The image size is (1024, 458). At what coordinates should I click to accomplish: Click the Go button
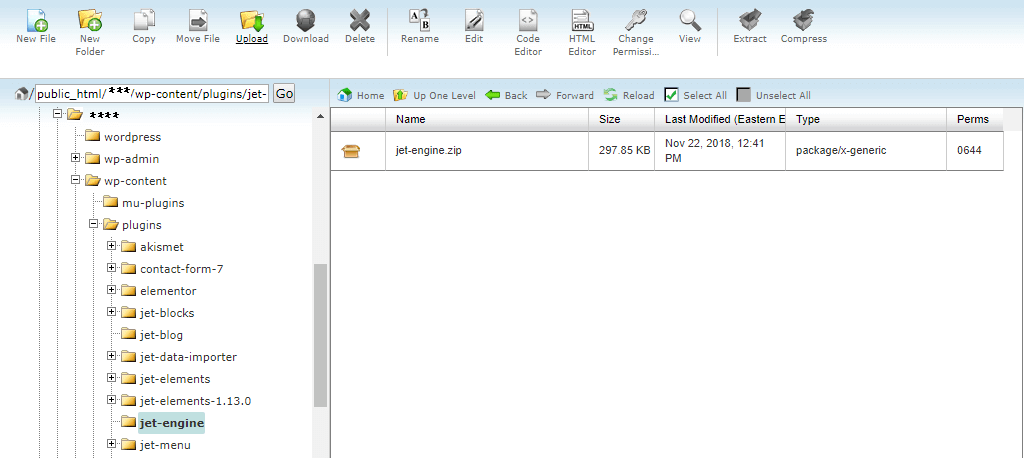284,94
